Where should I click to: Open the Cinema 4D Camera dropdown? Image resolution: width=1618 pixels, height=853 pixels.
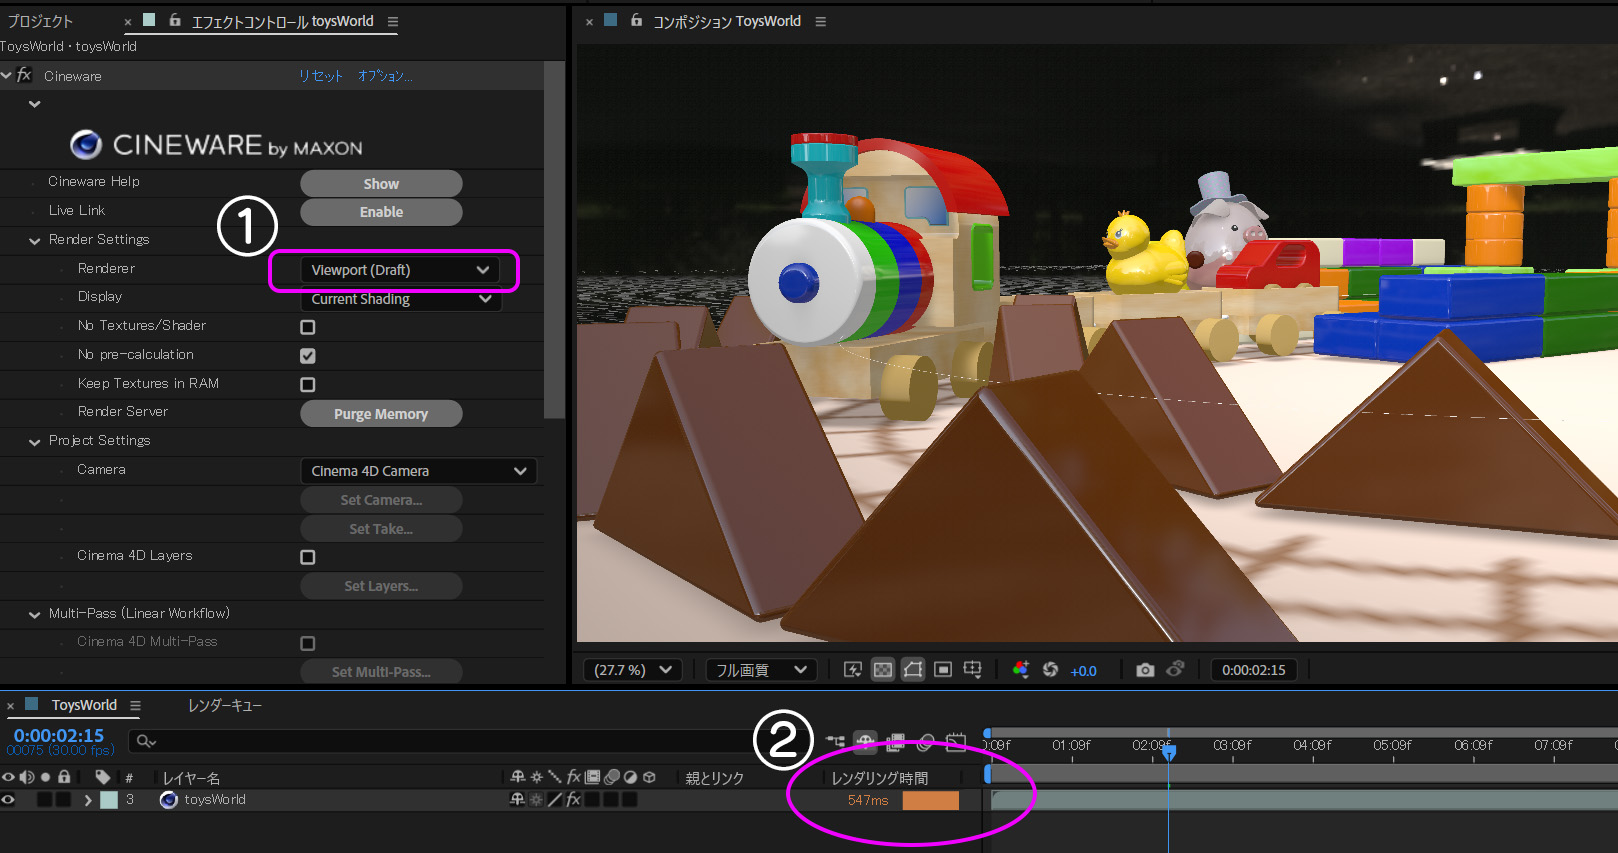[x=418, y=471]
